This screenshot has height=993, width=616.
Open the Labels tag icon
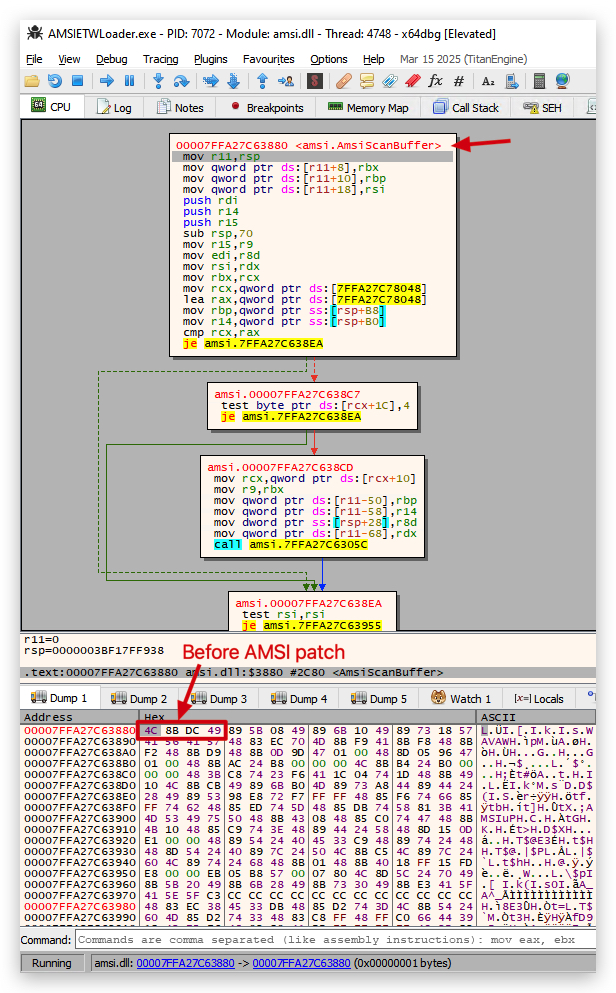coord(390,81)
